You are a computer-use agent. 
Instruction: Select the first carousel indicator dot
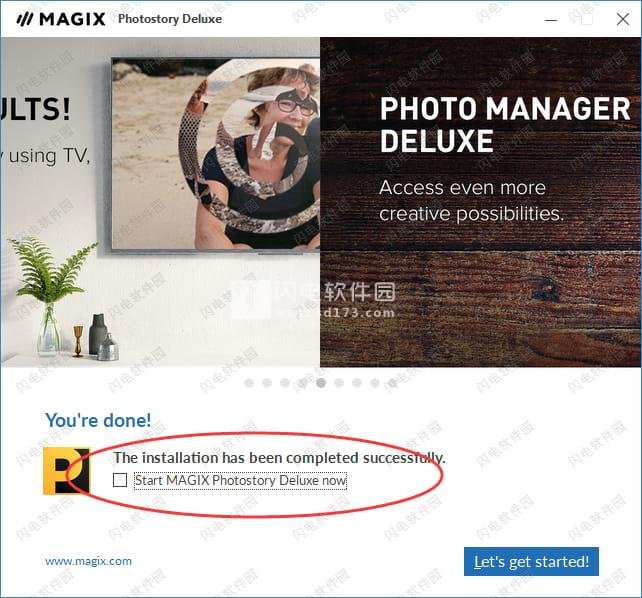[249, 383]
